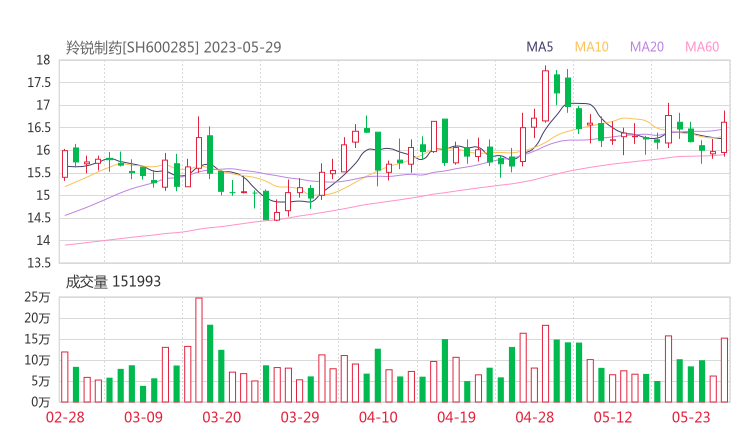The height and width of the screenshot is (440, 740).
Task: Click the tallest volume bar near 25万
Action: click(x=199, y=350)
